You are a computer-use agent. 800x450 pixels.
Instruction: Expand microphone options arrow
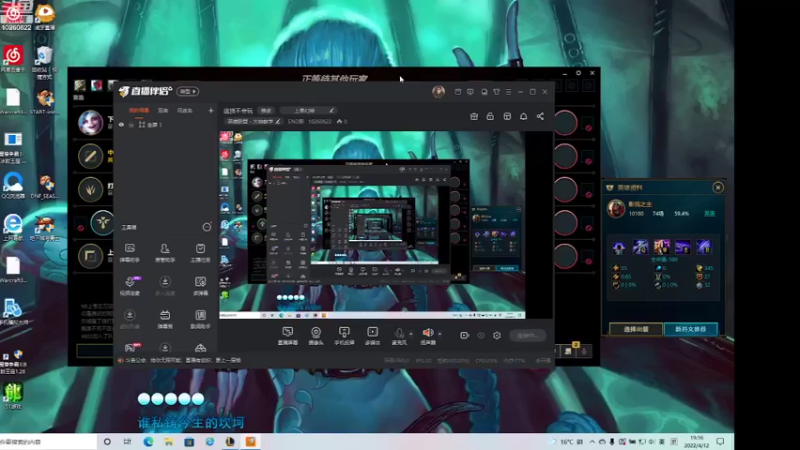[411, 334]
